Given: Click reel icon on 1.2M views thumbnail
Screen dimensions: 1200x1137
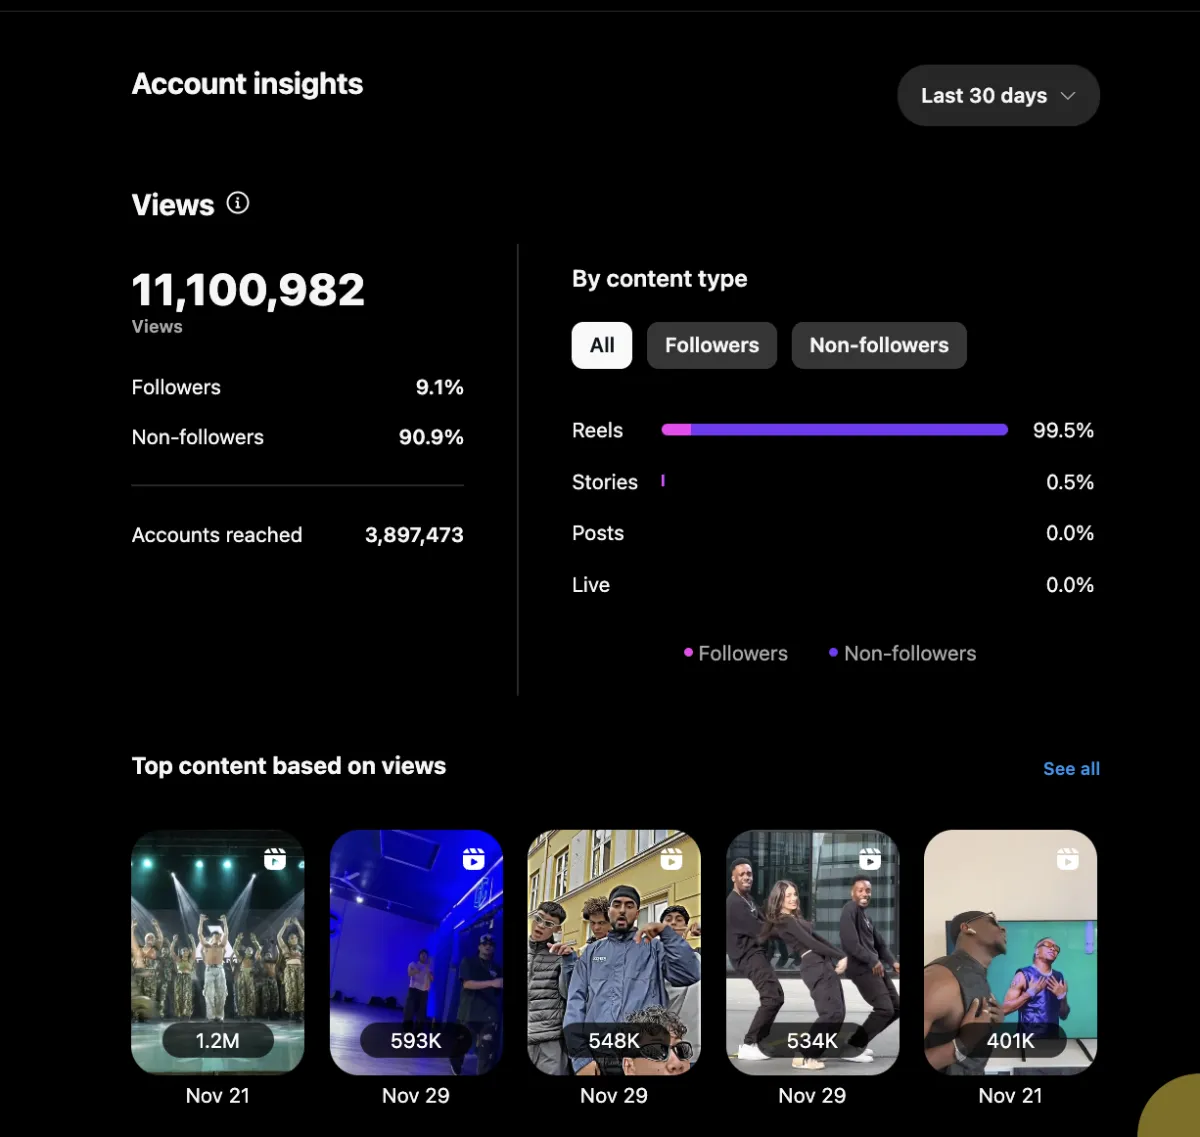Looking at the screenshot, I should point(275,858).
